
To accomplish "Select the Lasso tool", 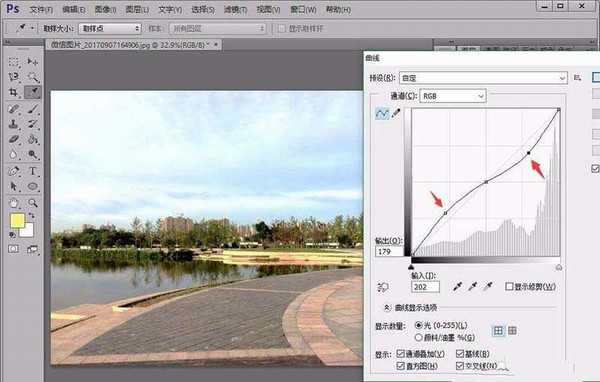I will (x=14, y=77).
